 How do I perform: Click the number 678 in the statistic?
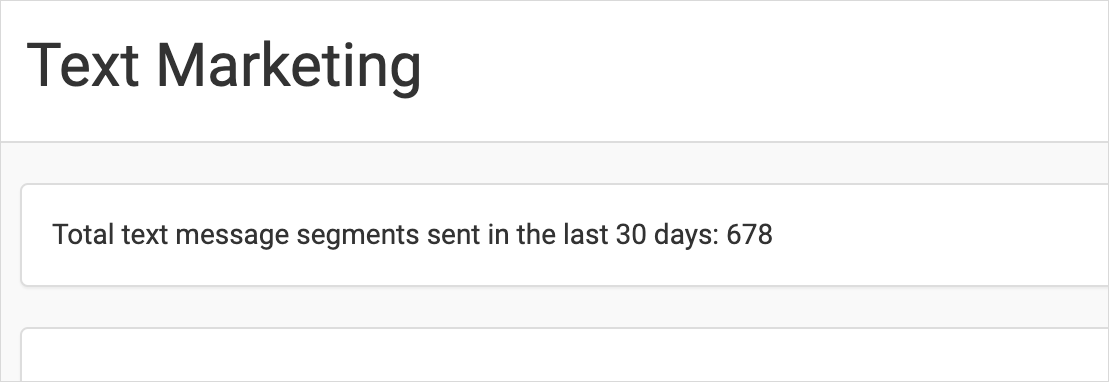coord(750,235)
